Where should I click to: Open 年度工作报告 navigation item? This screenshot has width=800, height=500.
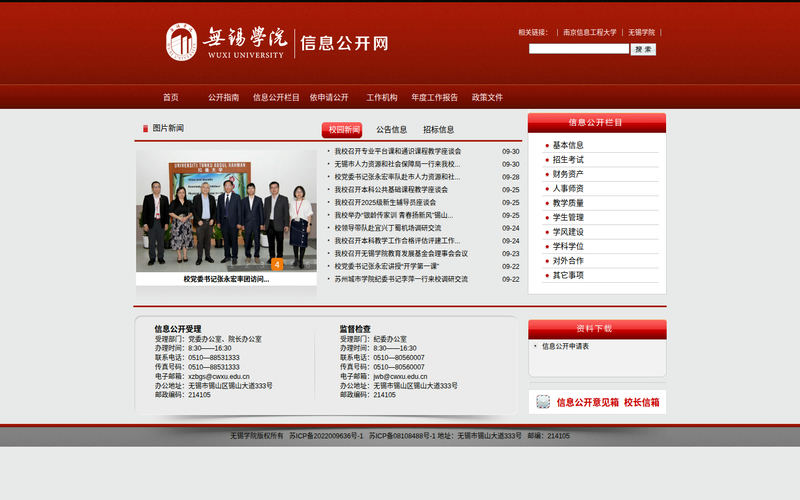coord(434,97)
